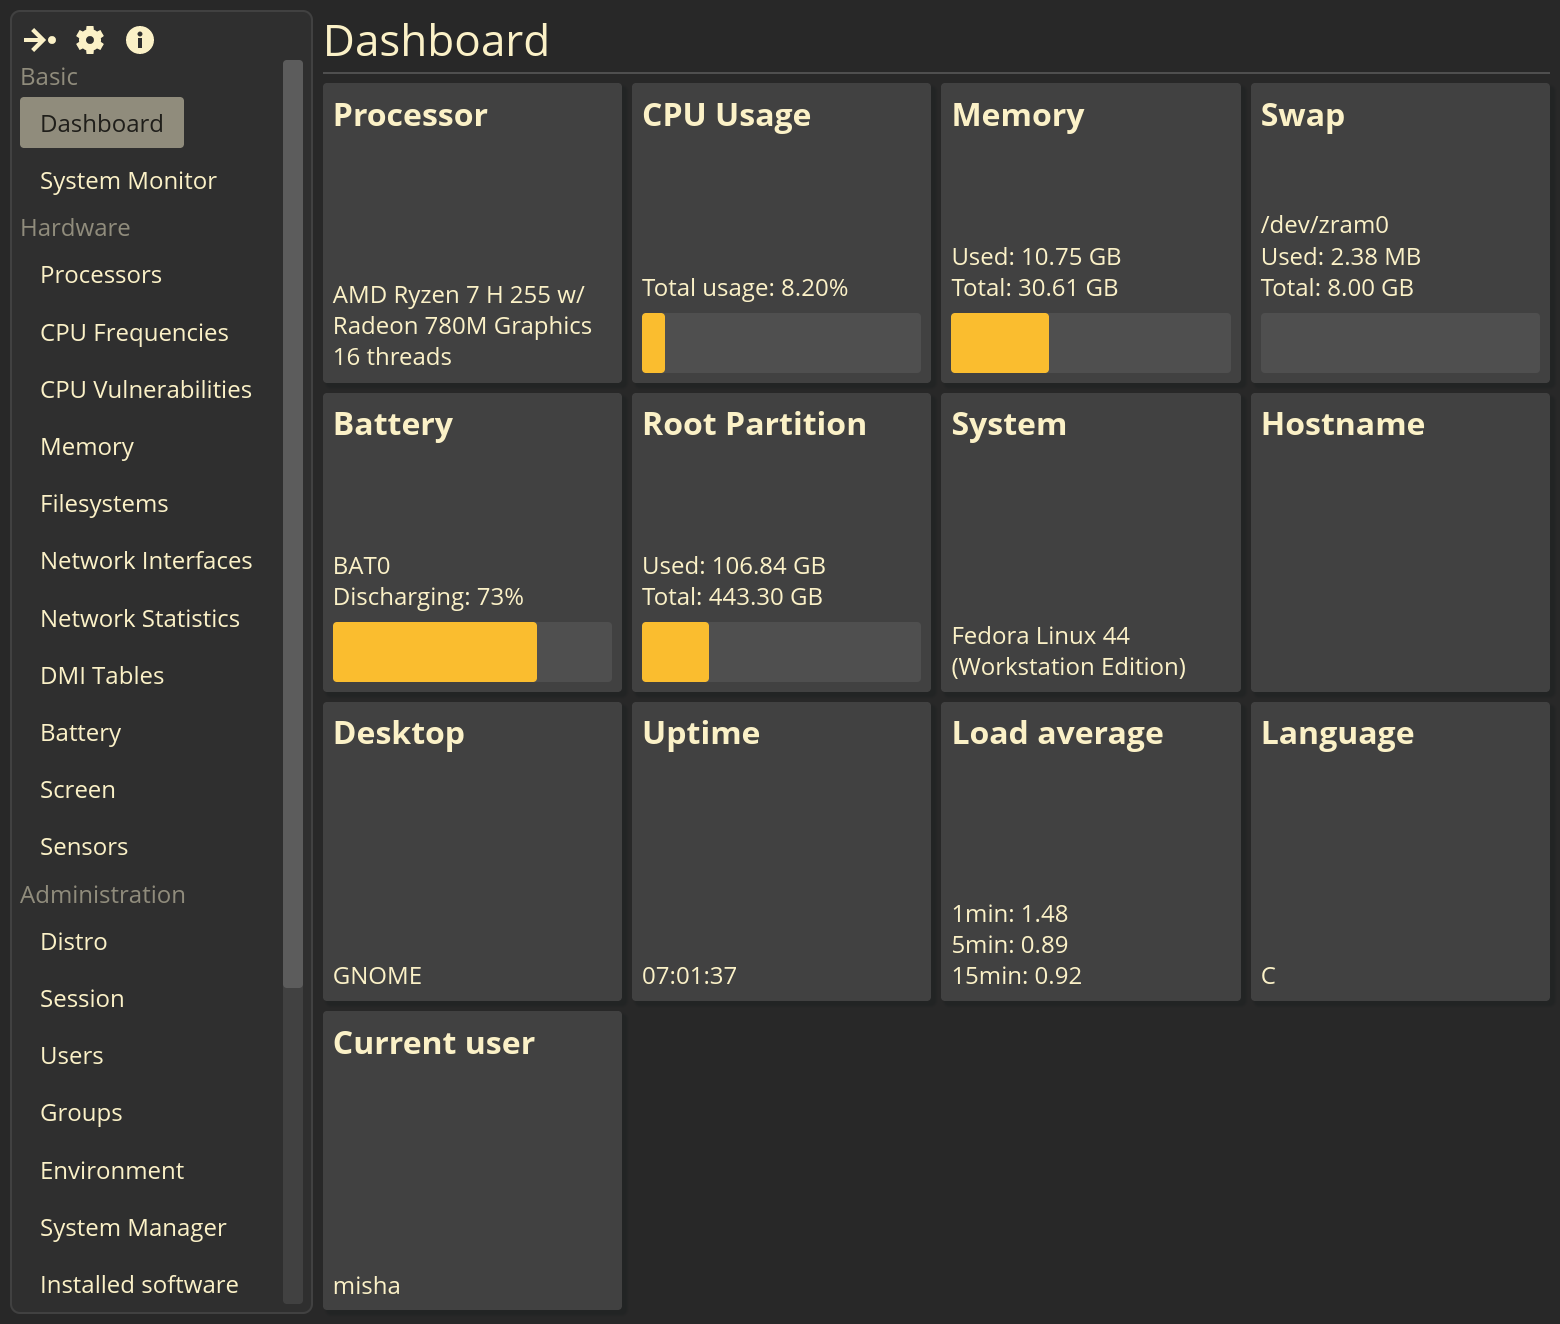Select Dashboard in the sidebar
Viewport: 1560px width, 1324px height.
coord(102,123)
